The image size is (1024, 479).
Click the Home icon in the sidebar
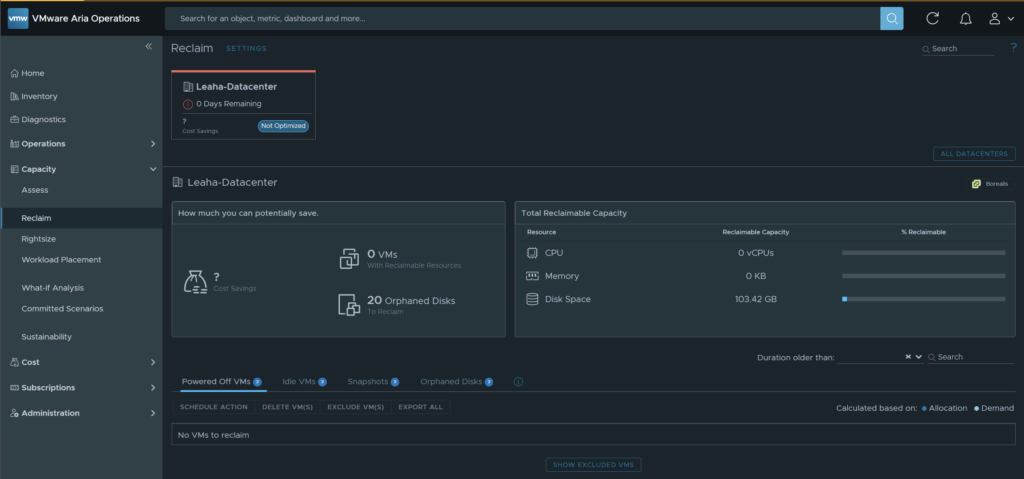[x=14, y=73]
